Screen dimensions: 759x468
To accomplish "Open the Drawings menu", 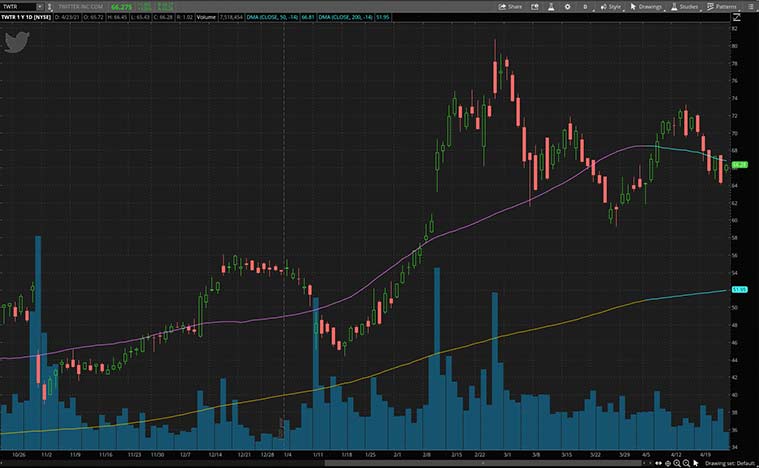I will coord(646,7).
